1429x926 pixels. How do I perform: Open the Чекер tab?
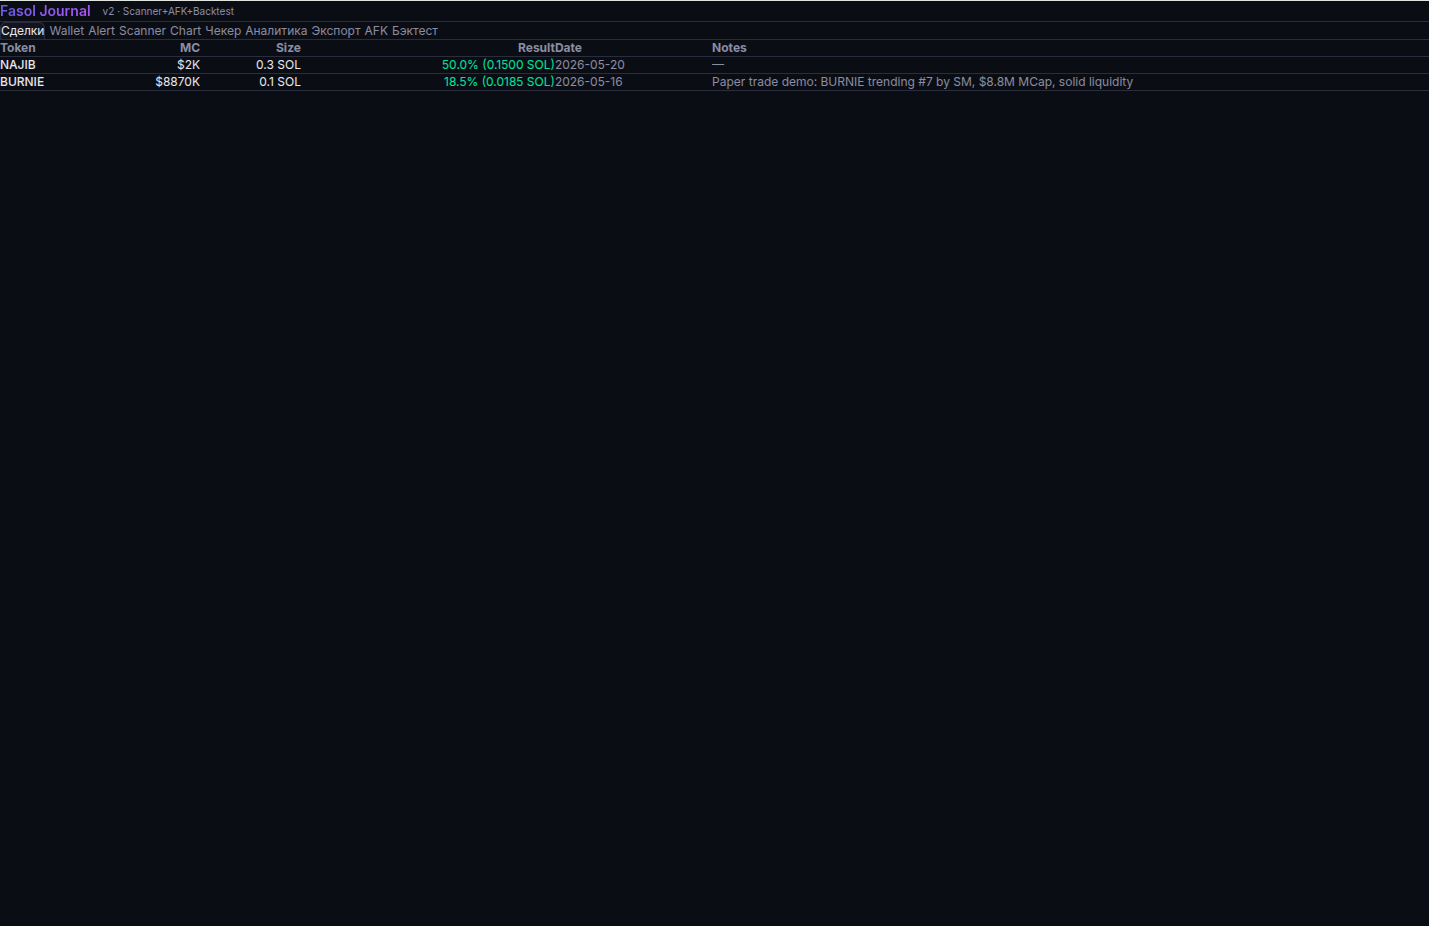223,31
